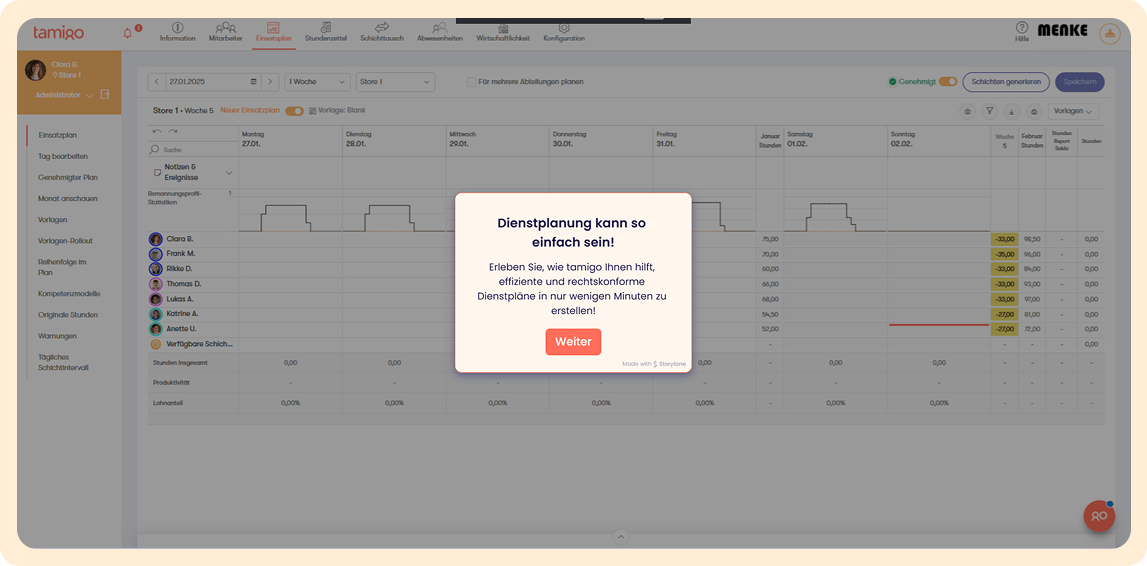Click the notification bell icon

pyautogui.click(x=128, y=33)
